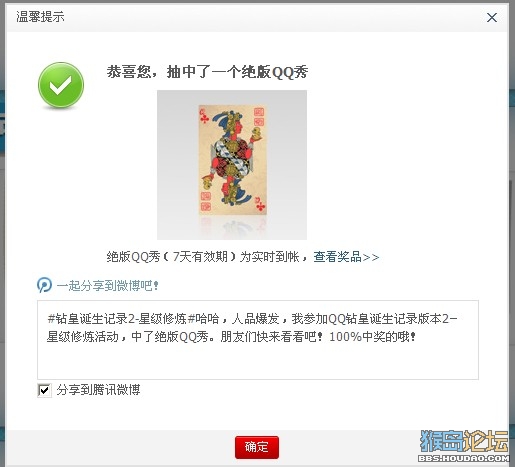Click the 温馨提示 dialog title text
The width and height of the screenshot is (515, 467).
pyautogui.click(x=40, y=17)
